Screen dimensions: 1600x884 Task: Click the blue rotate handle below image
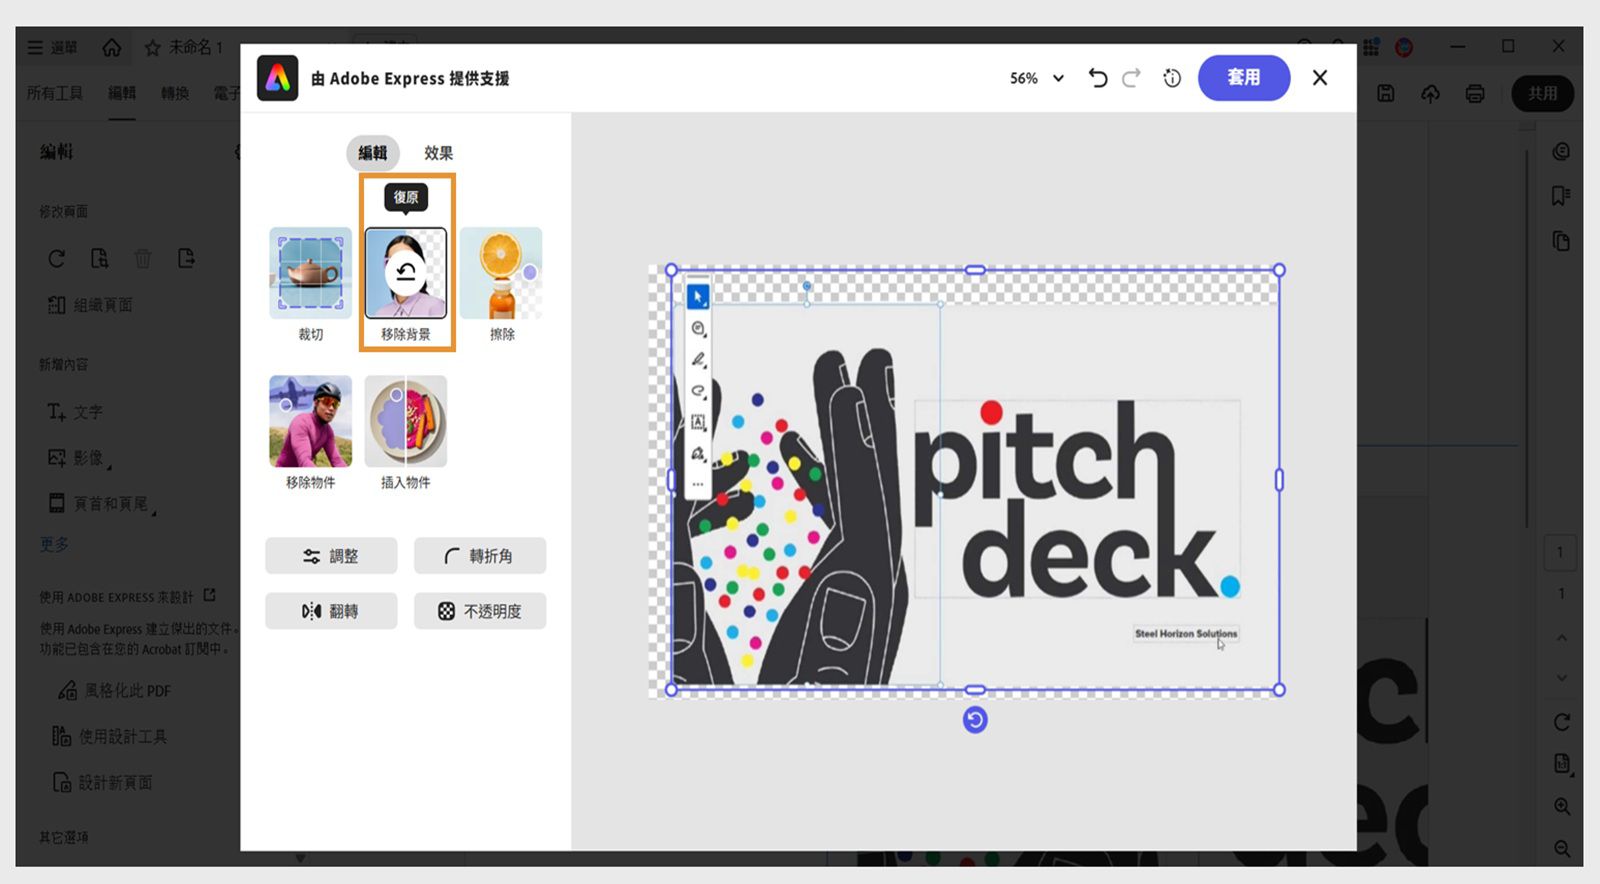[975, 720]
